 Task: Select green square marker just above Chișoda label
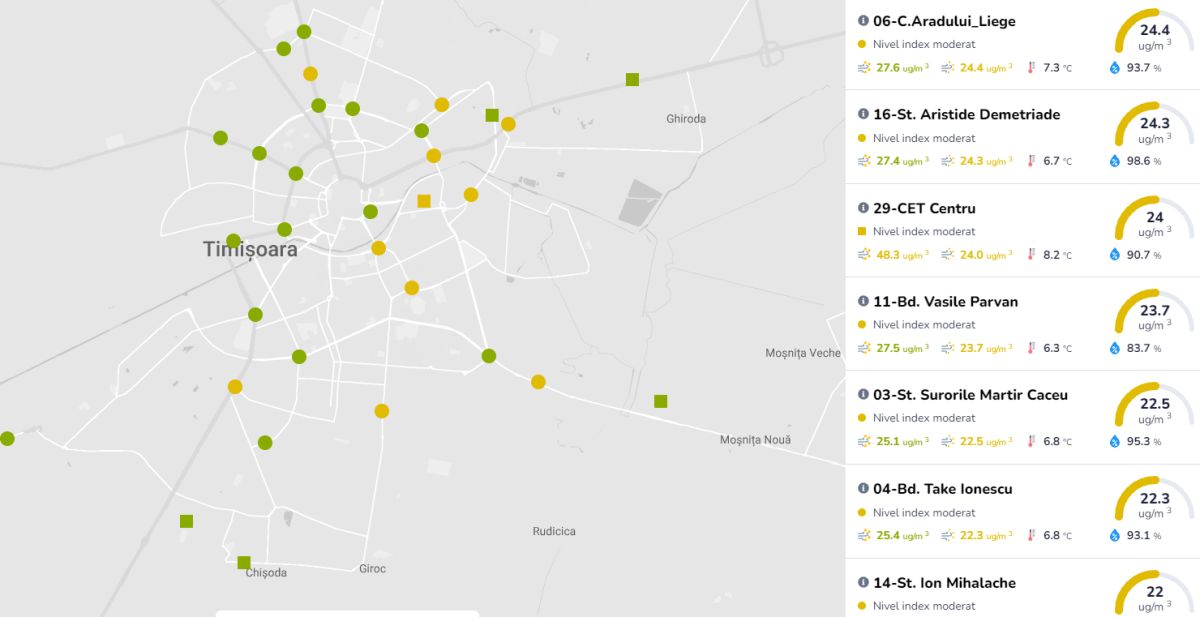244,562
